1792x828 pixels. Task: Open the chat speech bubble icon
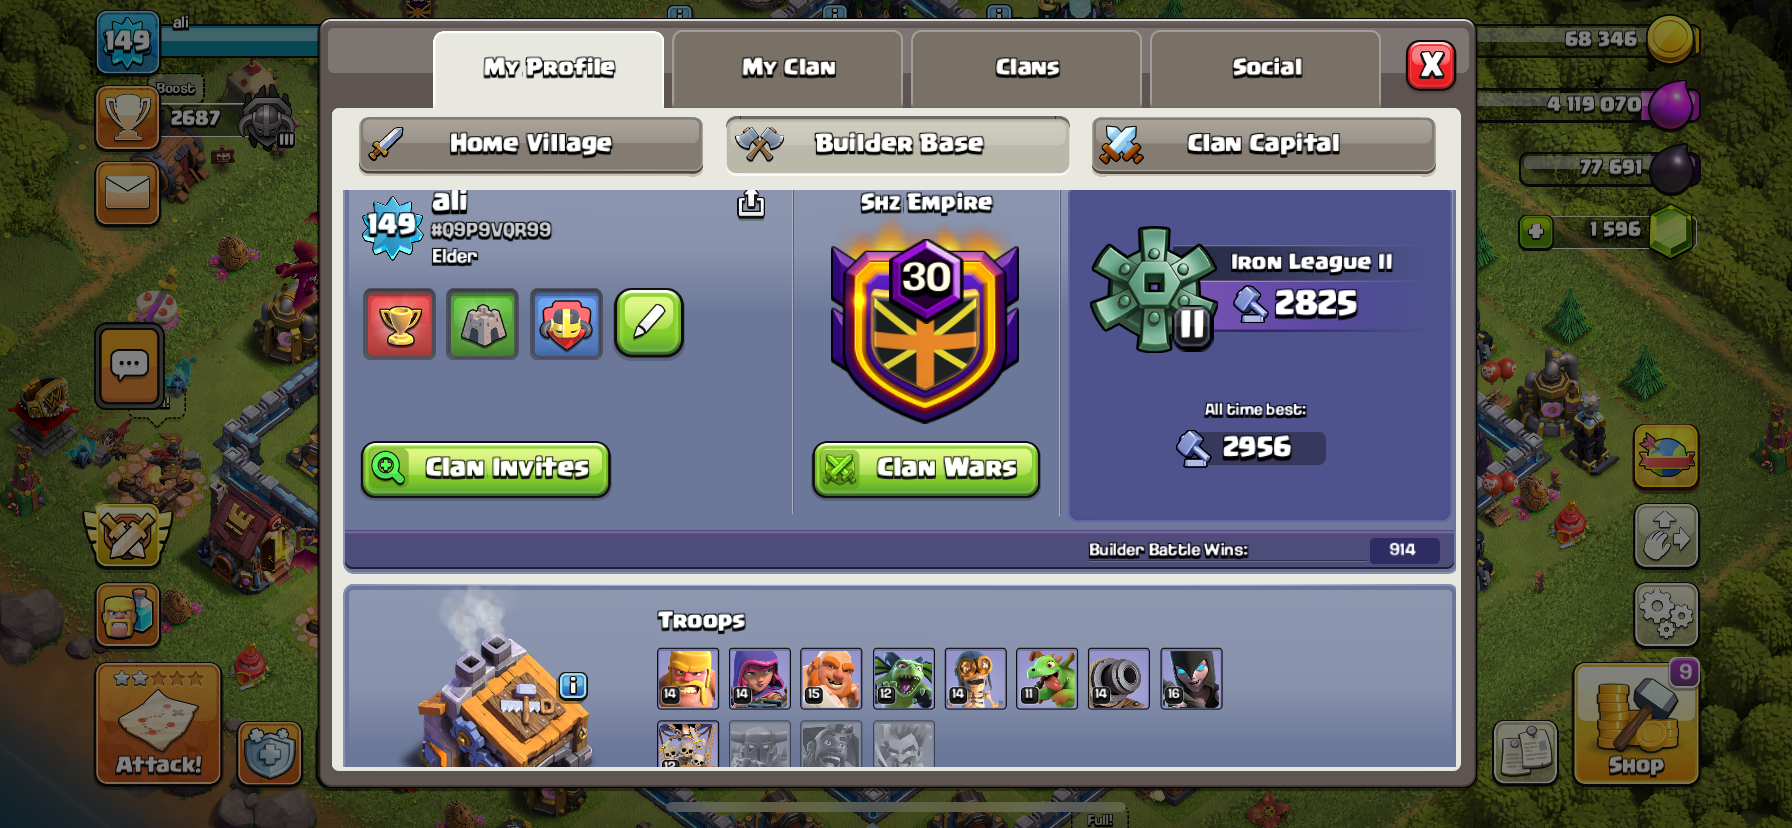(129, 366)
